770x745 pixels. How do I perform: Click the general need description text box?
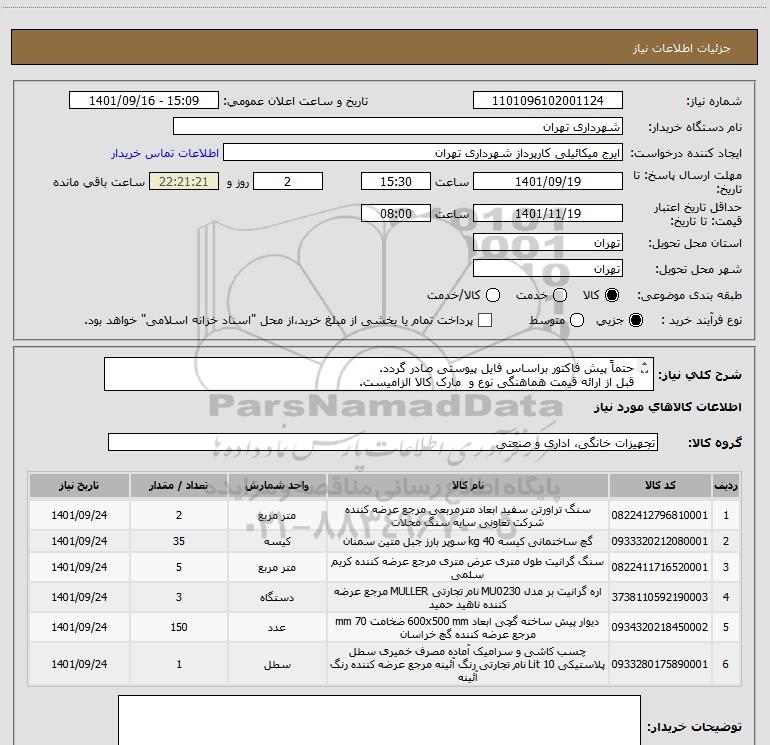(379, 374)
